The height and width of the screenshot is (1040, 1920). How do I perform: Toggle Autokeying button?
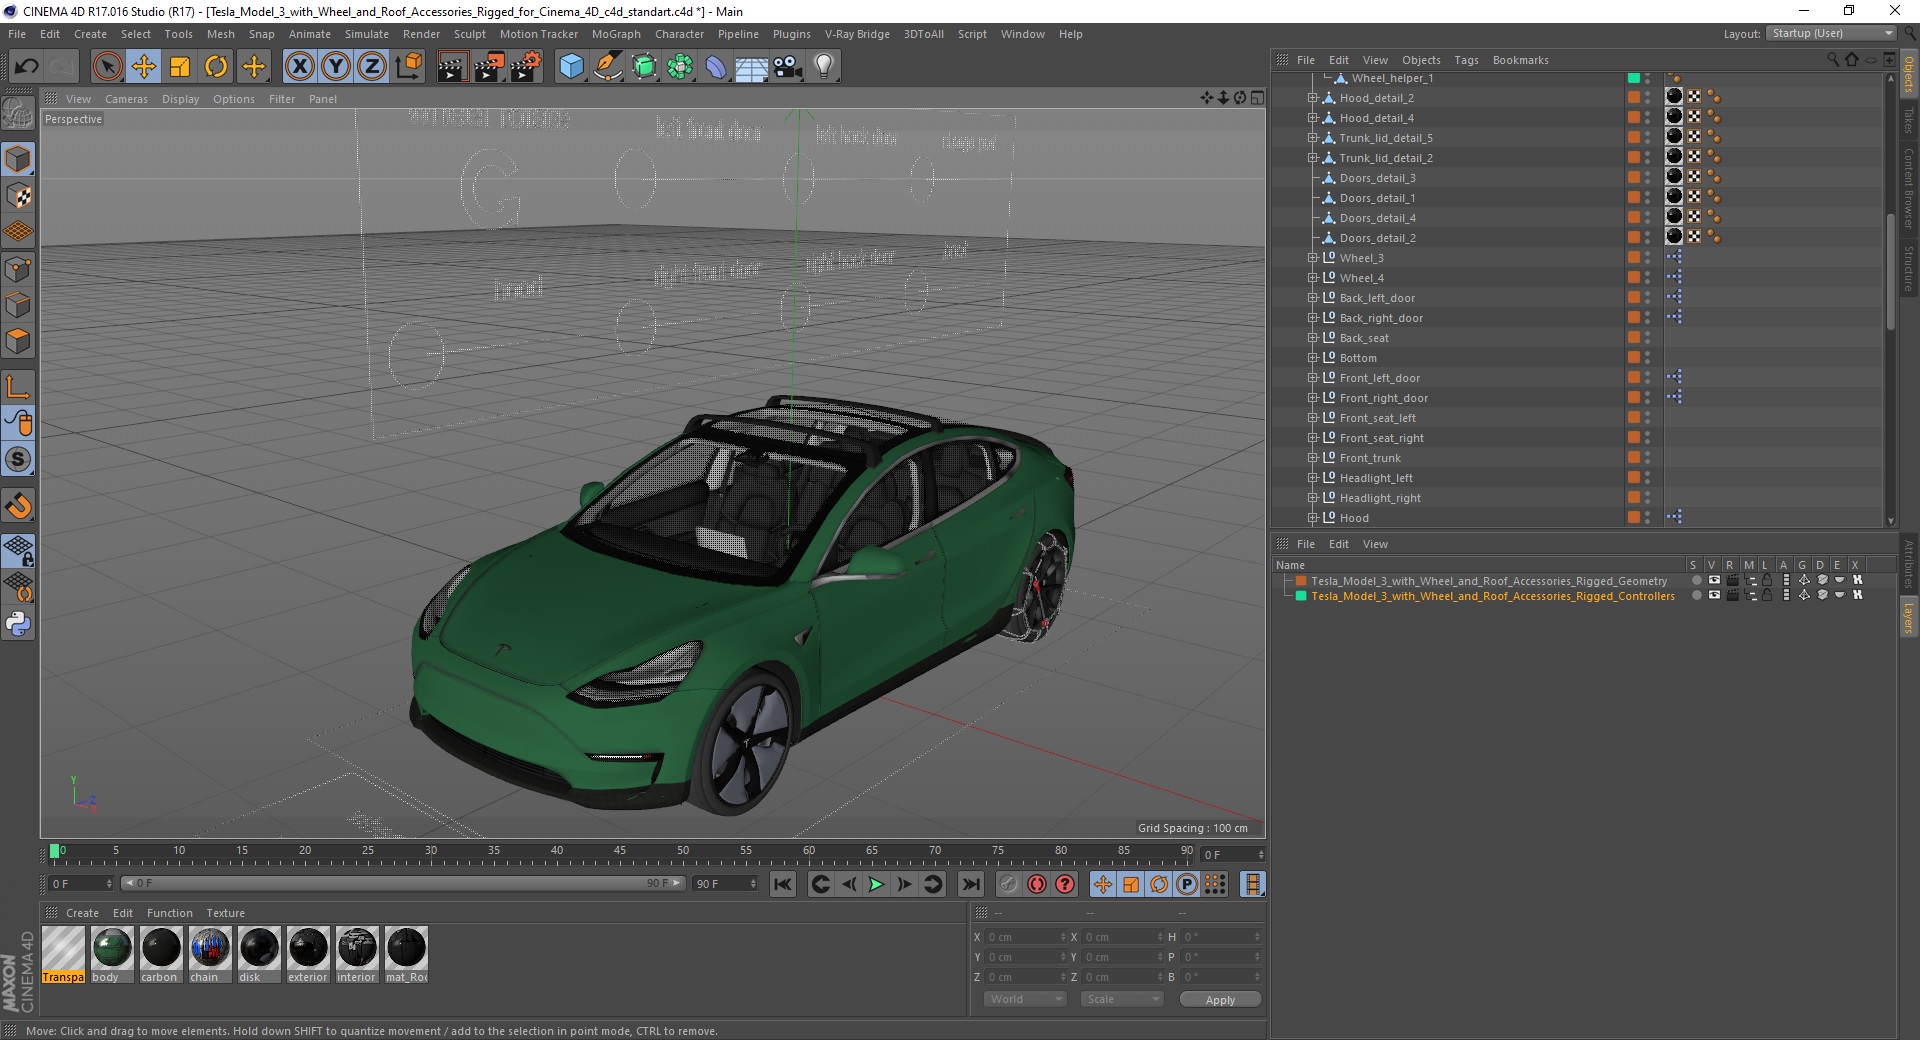point(1037,884)
